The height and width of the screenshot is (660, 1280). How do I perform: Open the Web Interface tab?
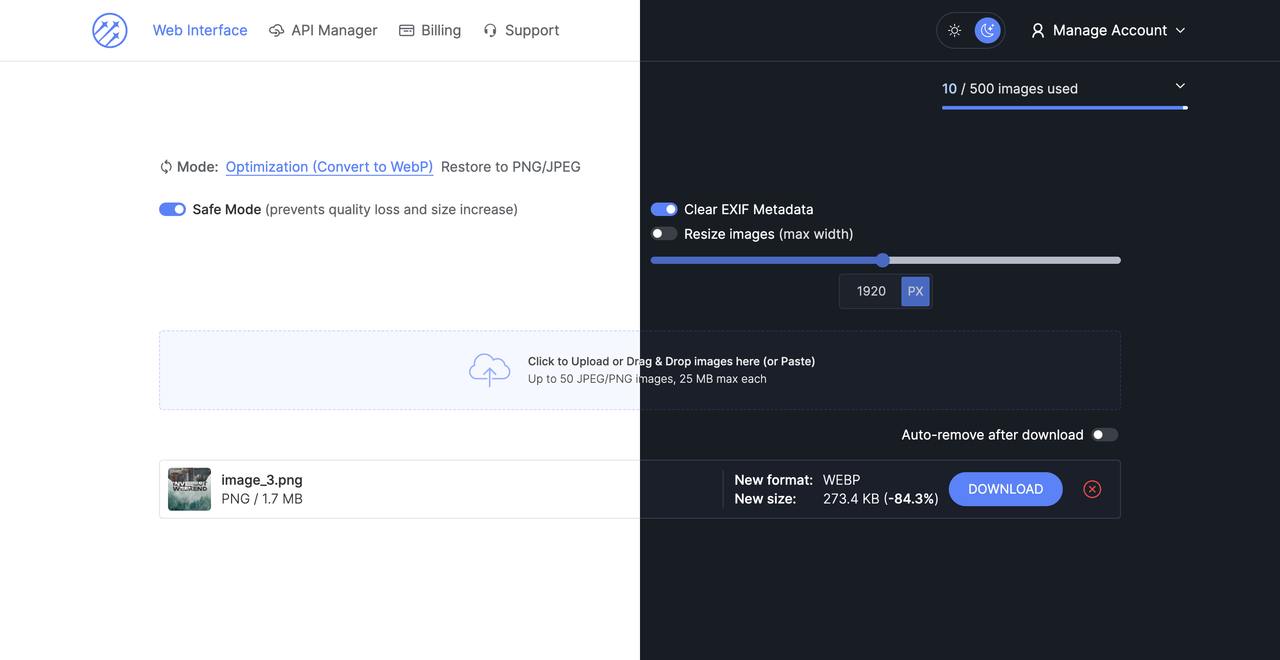(x=200, y=31)
